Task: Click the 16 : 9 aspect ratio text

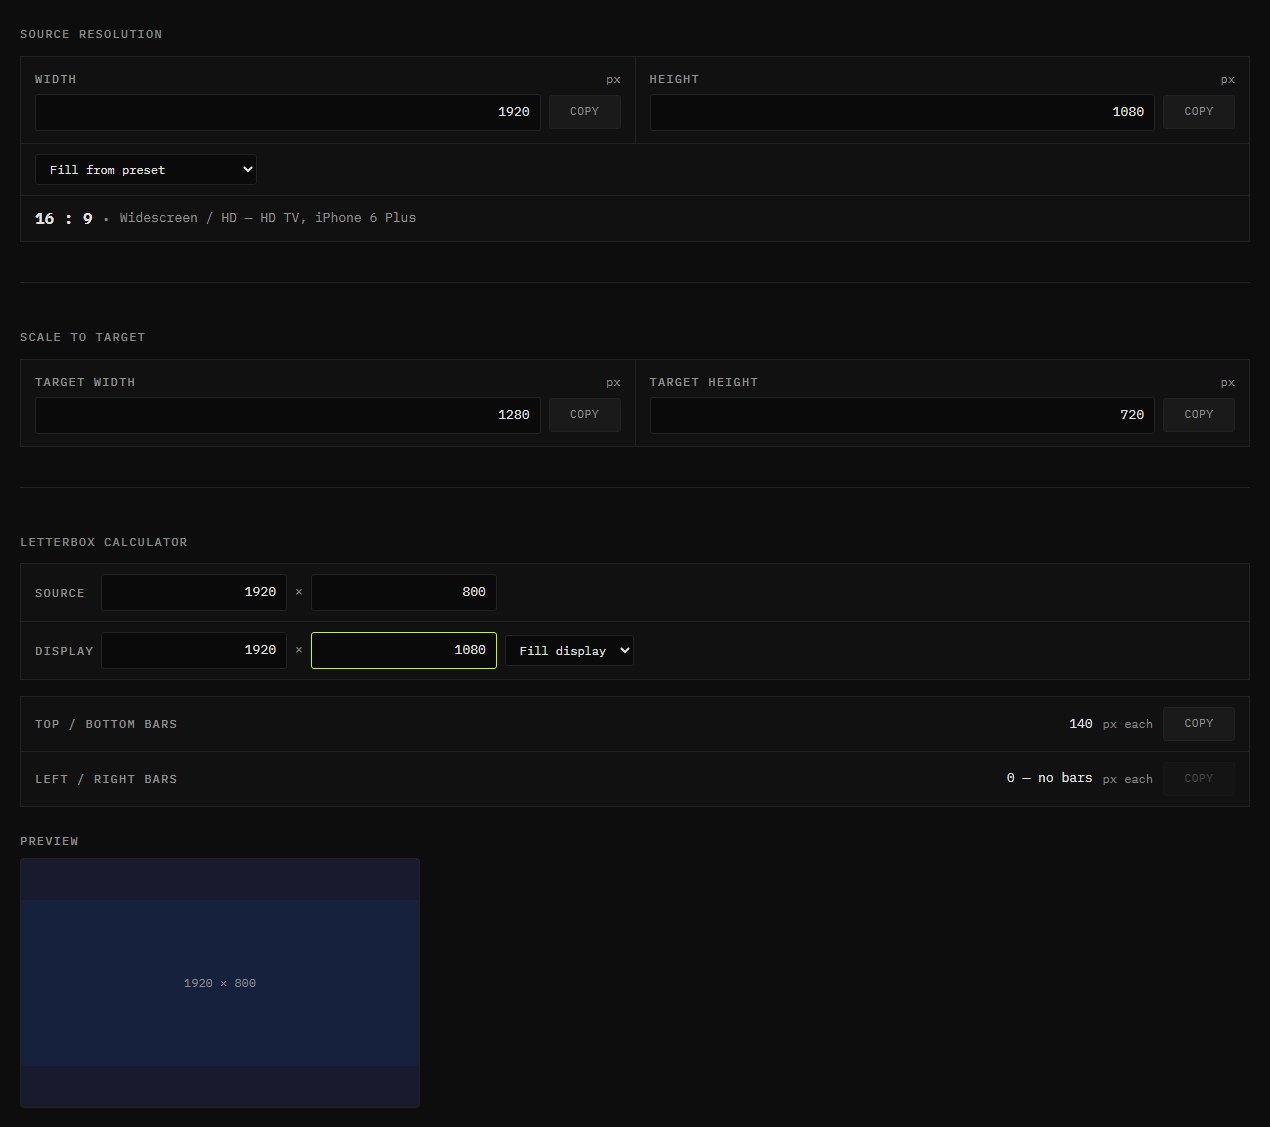Action: point(64,218)
